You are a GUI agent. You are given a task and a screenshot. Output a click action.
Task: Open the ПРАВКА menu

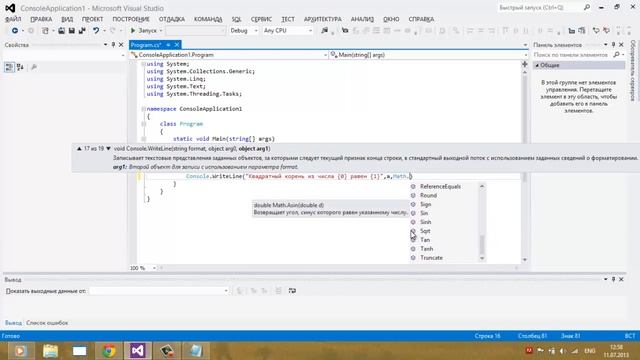coord(41,19)
